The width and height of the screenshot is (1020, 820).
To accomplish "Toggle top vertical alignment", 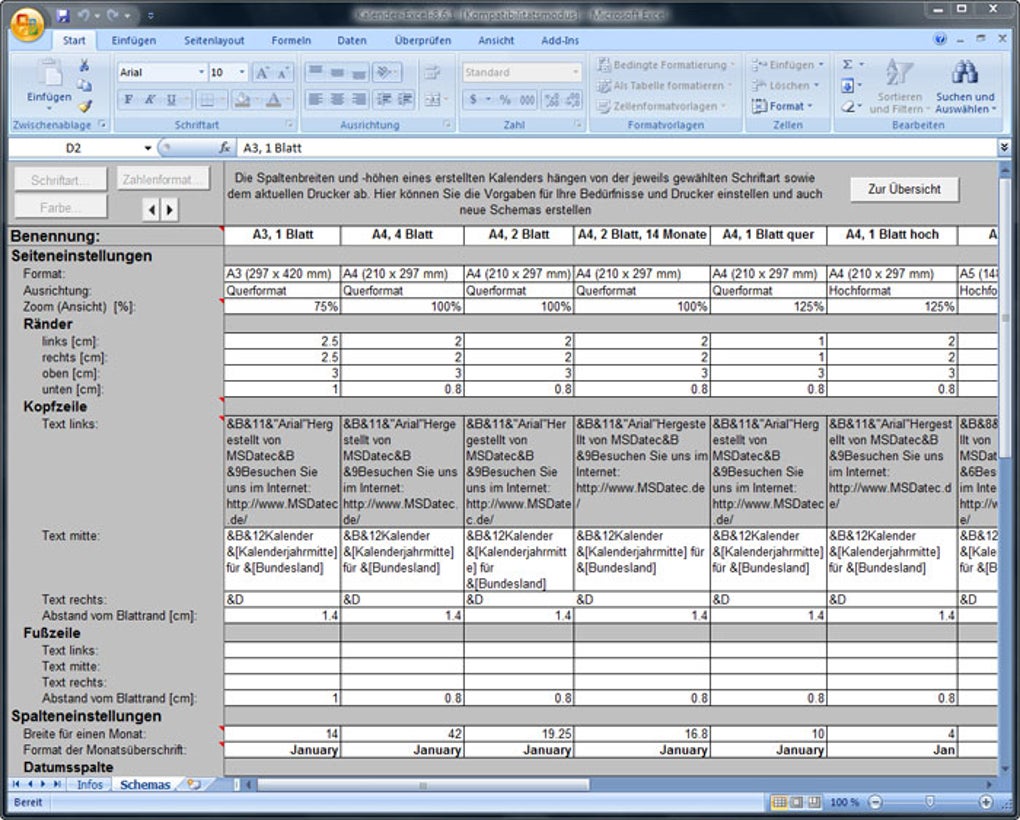I will point(315,72).
